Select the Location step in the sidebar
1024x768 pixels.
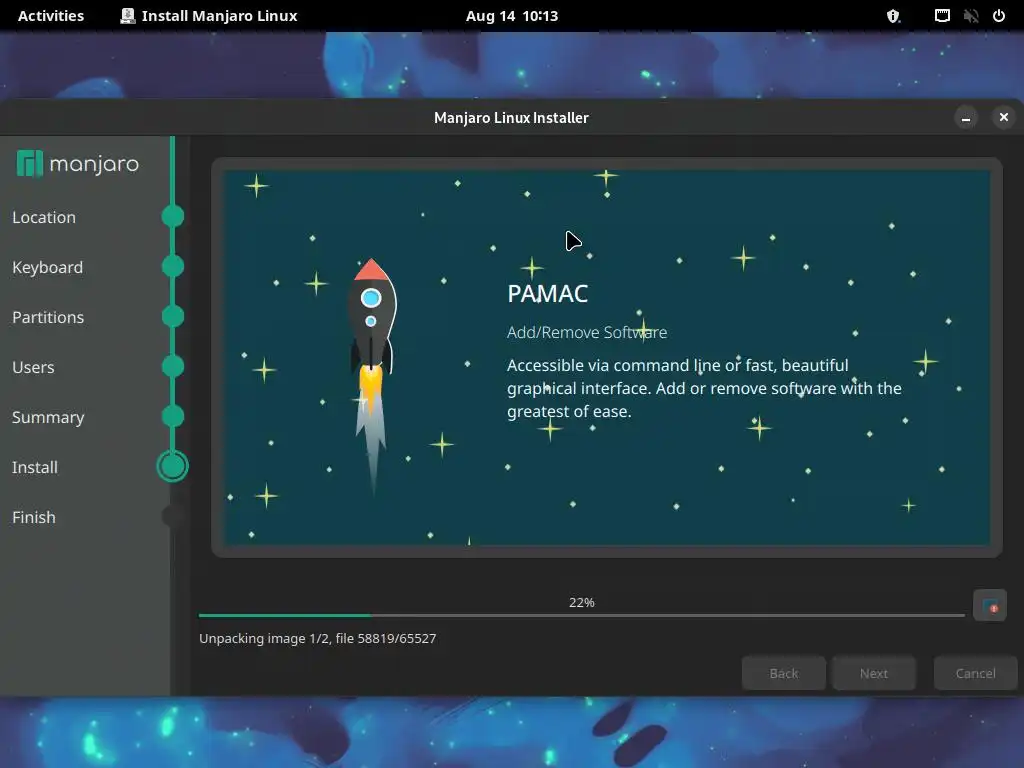44,217
